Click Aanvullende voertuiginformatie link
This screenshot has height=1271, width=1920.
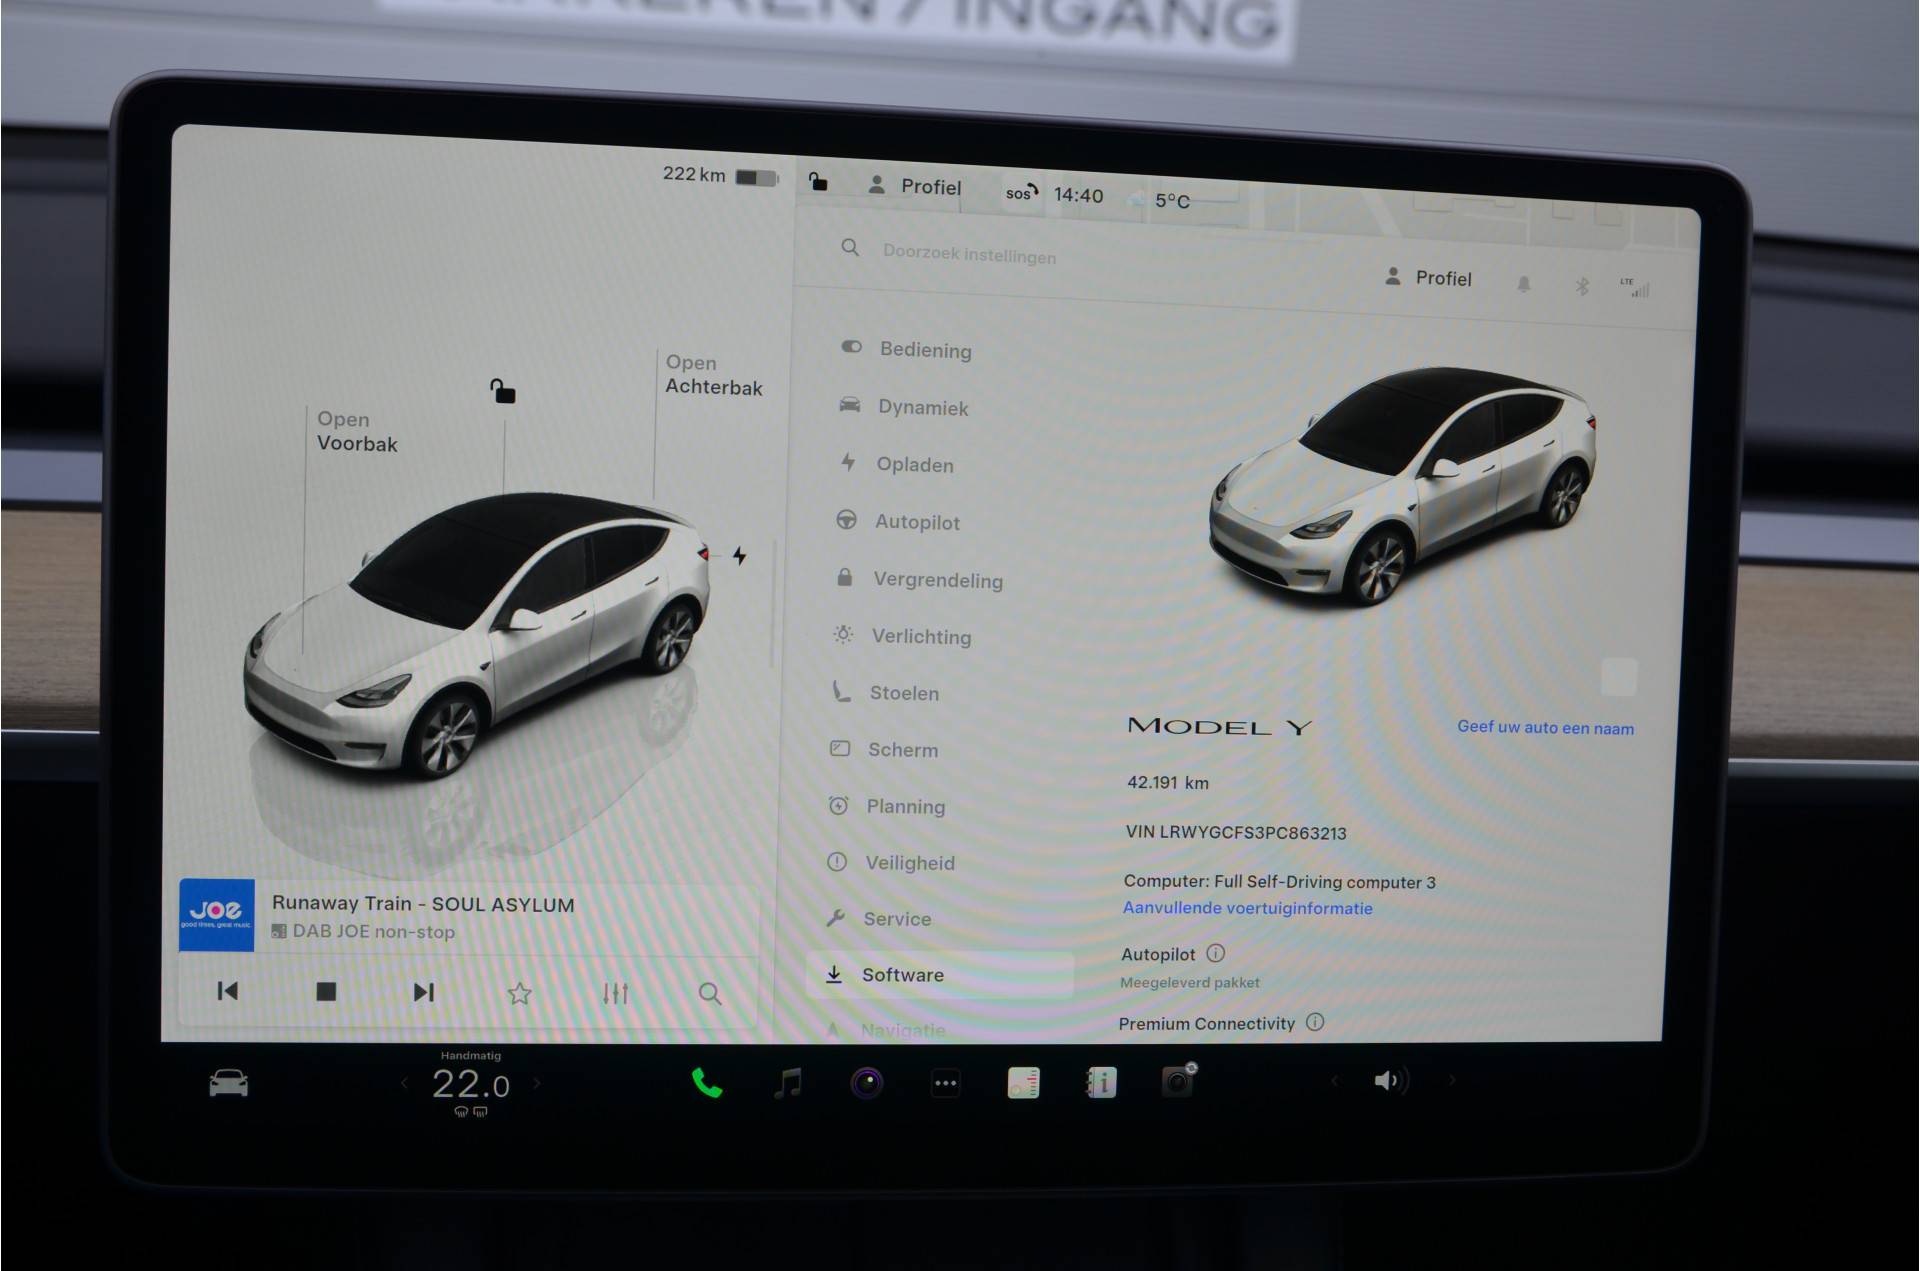[1247, 908]
